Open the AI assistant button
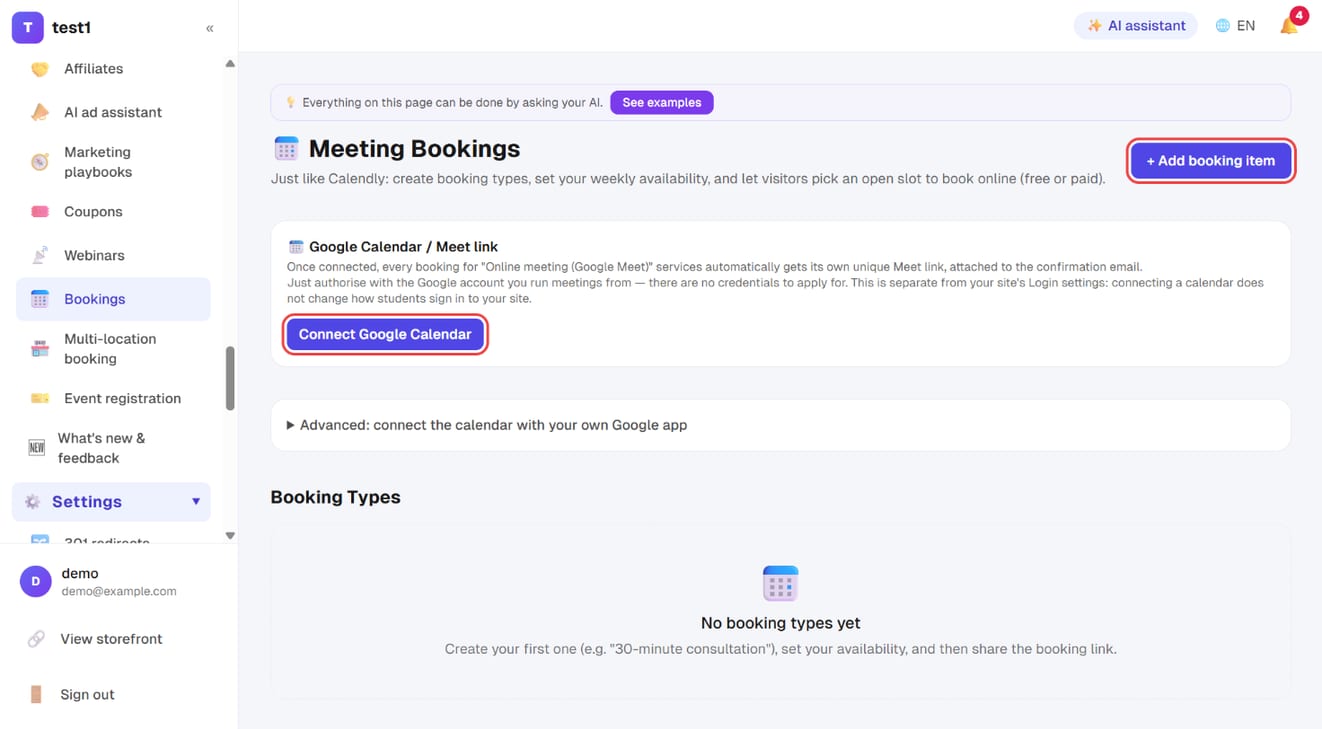Screen dimensions: 1322x729 (x=1136, y=26)
